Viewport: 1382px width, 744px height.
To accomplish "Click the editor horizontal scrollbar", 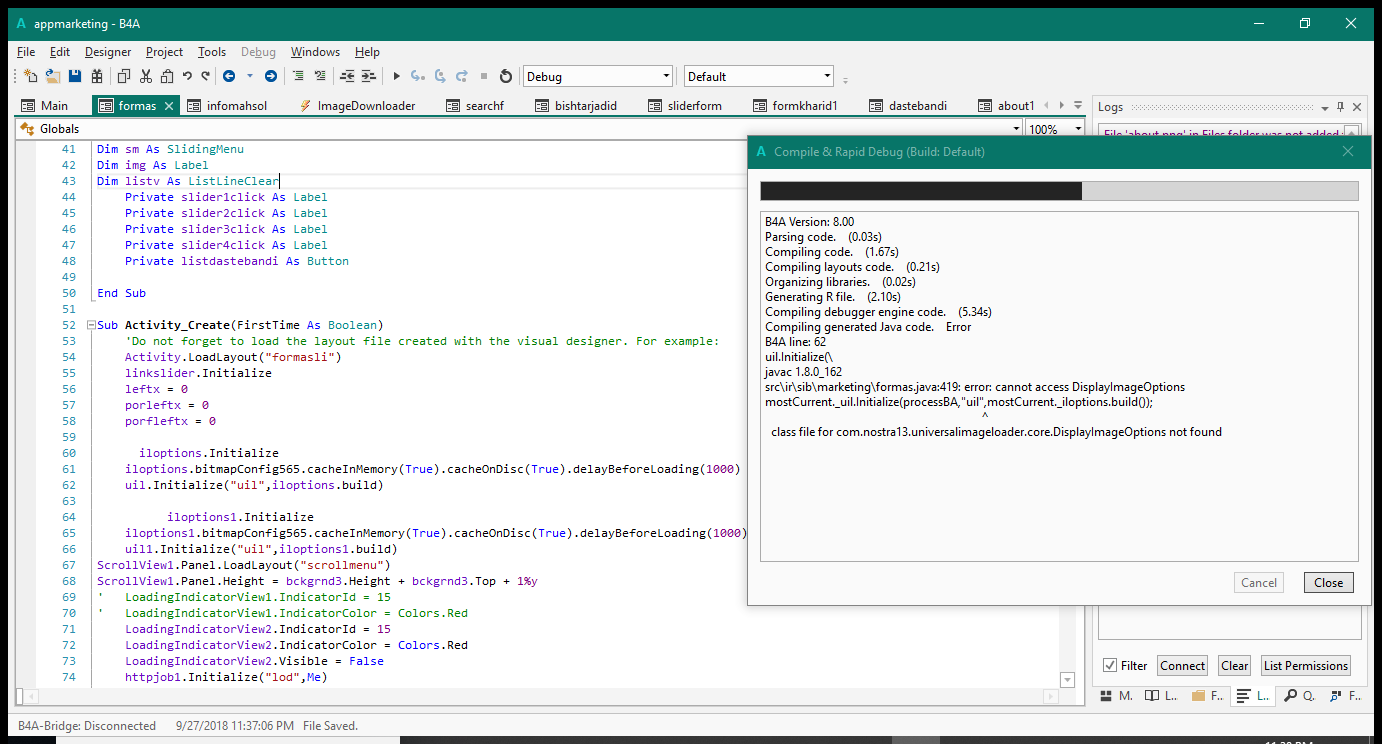I will click(540, 696).
